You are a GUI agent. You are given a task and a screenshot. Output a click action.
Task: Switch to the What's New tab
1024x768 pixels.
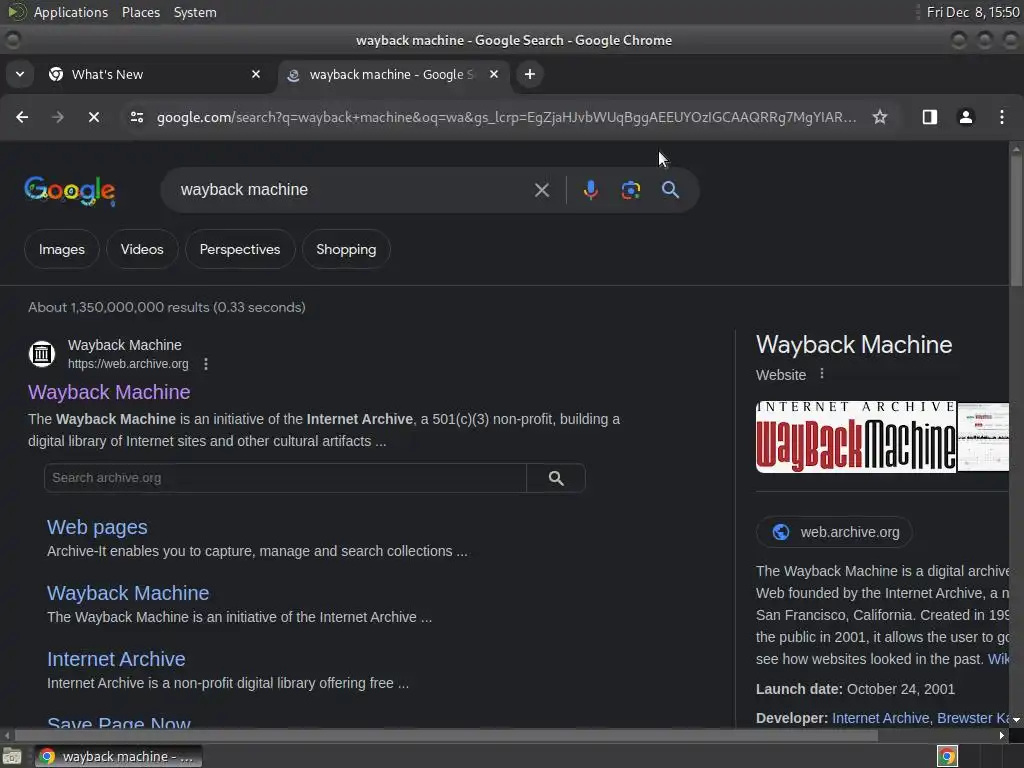[x=153, y=74]
